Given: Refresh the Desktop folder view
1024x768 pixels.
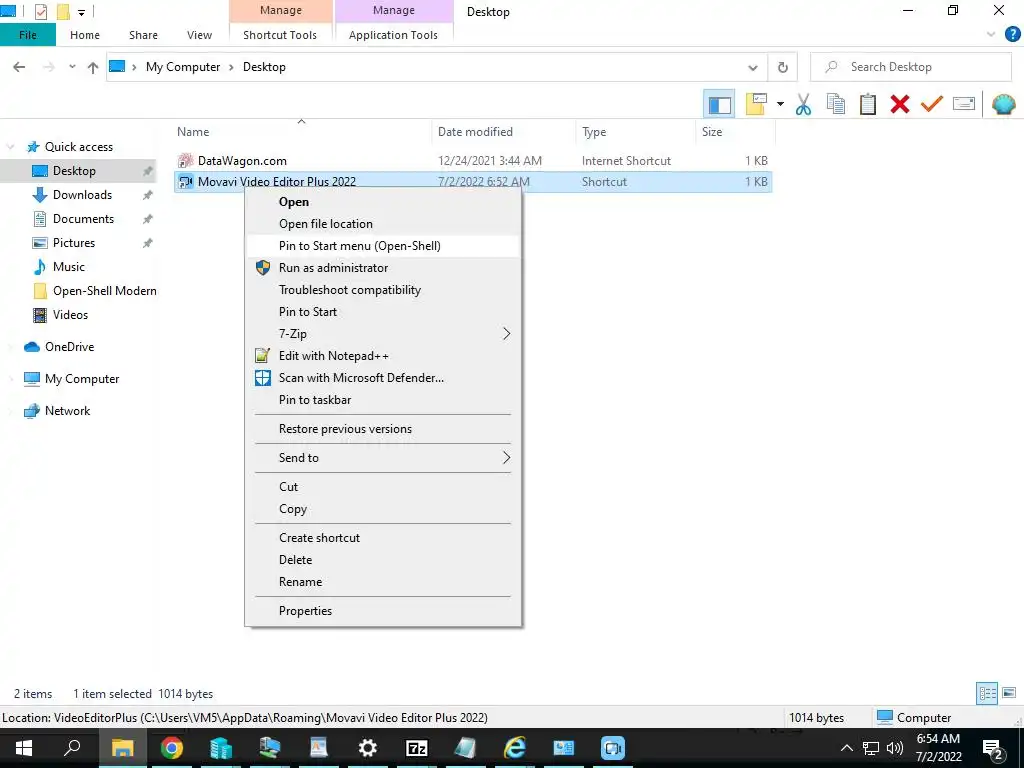Looking at the screenshot, I should 782,67.
